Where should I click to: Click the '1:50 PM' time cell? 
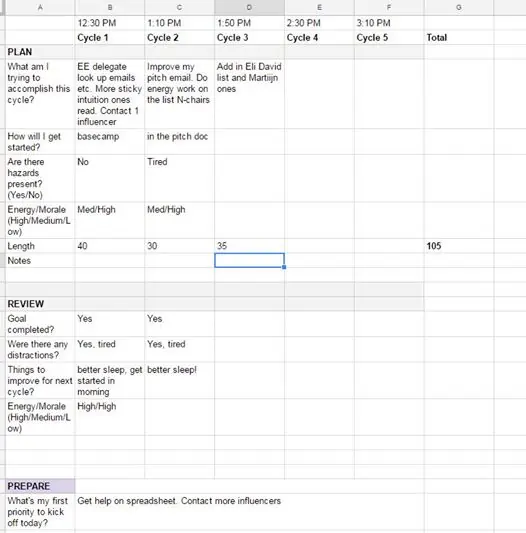click(x=249, y=23)
